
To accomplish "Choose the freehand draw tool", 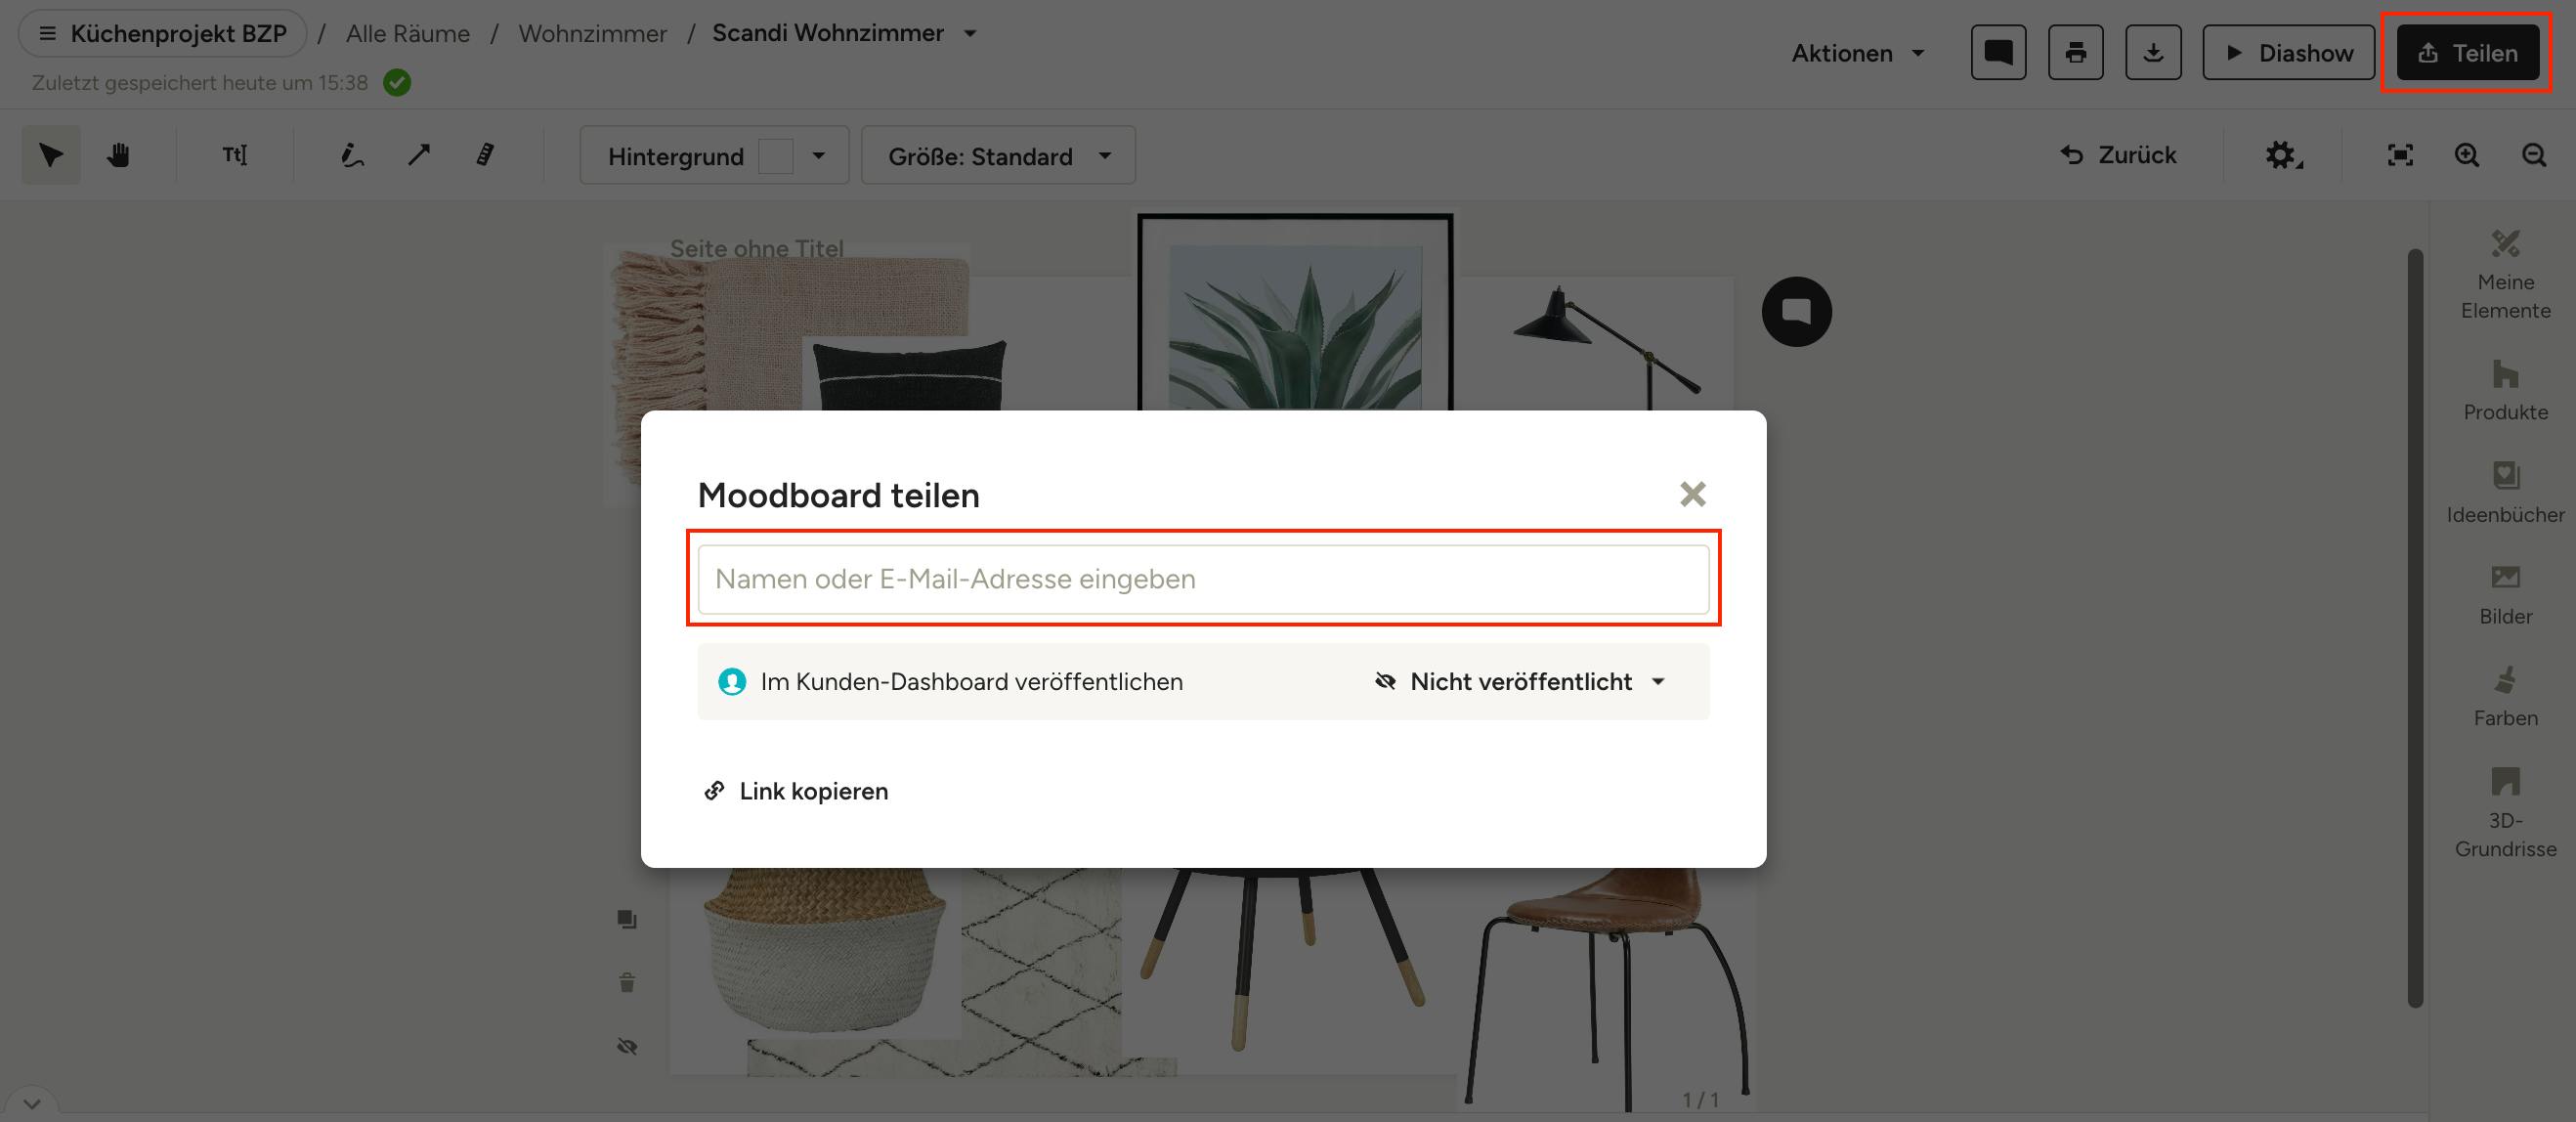I will (x=352, y=155).
